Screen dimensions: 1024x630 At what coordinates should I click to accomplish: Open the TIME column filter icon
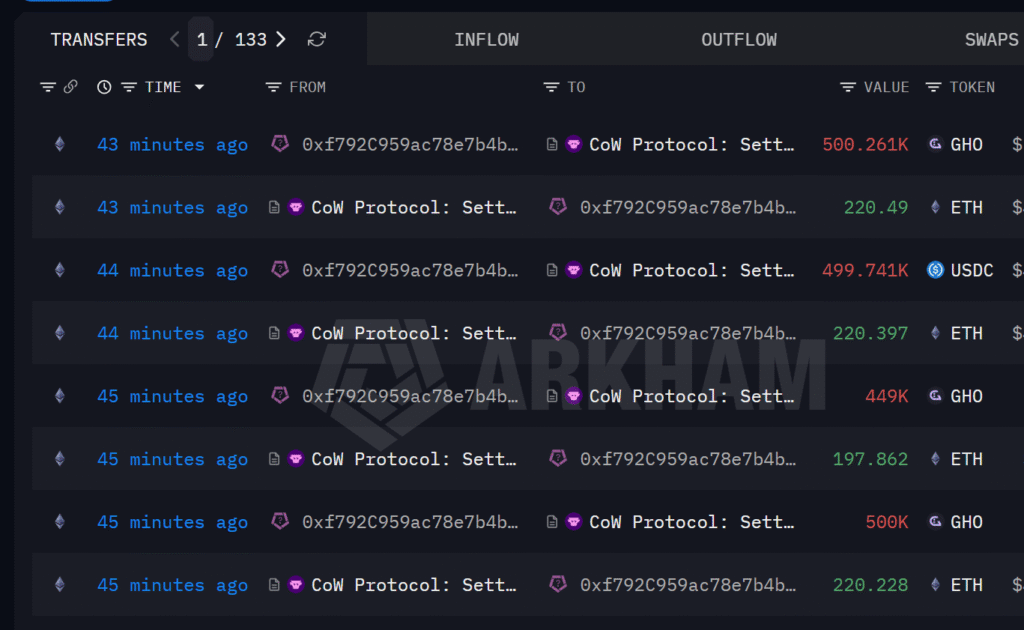pyautogui.click(x=128, y=87)
